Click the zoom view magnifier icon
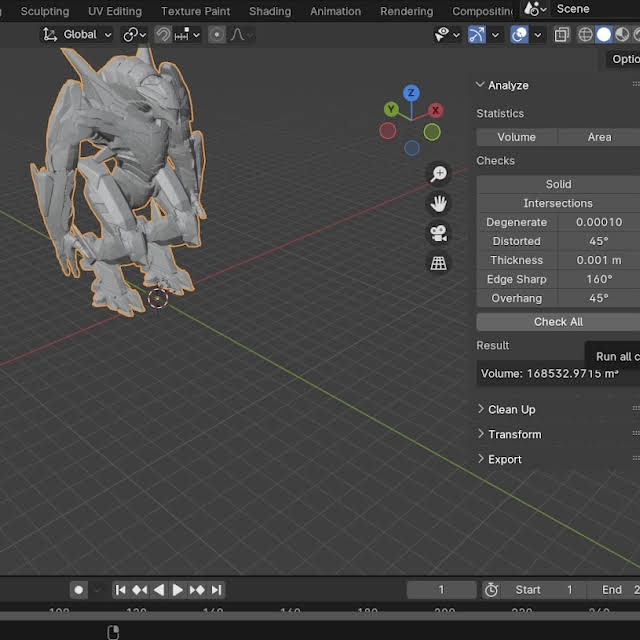The image size is (640, 640). pyautogui.click(x=438, y=173)
